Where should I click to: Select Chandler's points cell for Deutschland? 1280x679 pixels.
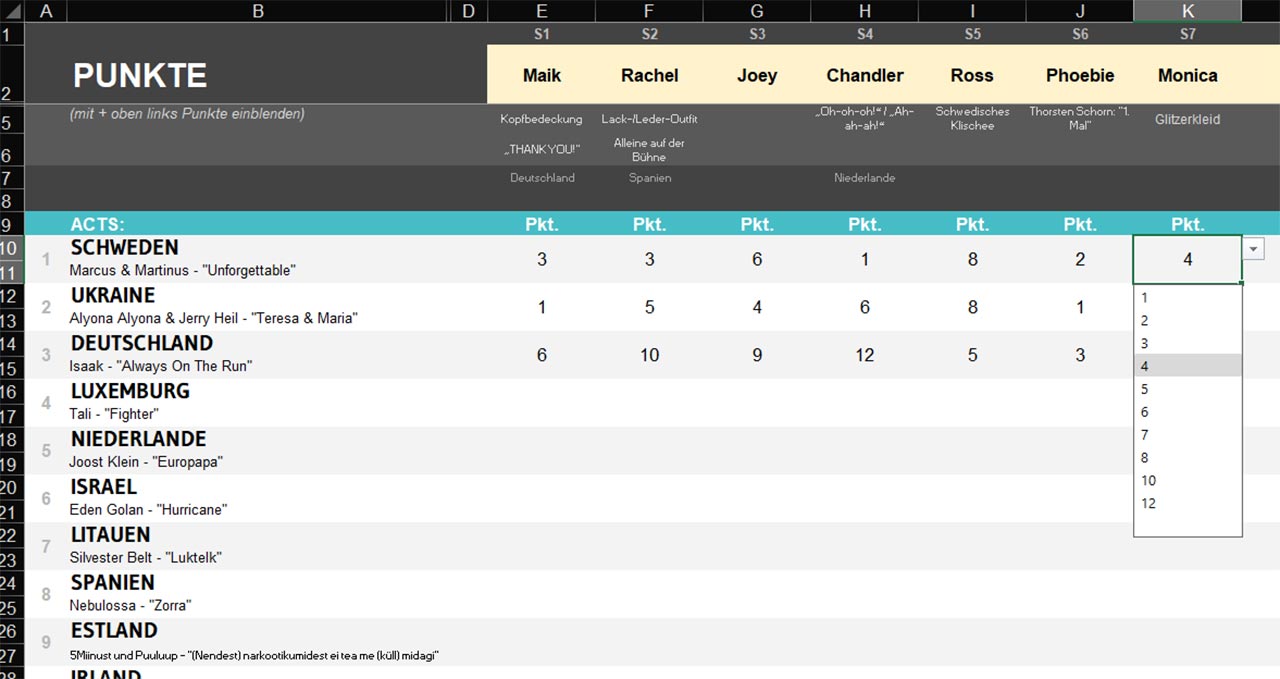coord(864,355)
